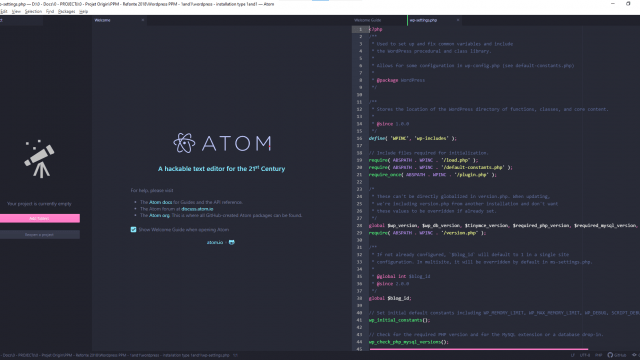Click the PHP grammar selector in status bar
Image resolution: width=640 pixels, height=360 pixels.
click(x=598, y=355)
